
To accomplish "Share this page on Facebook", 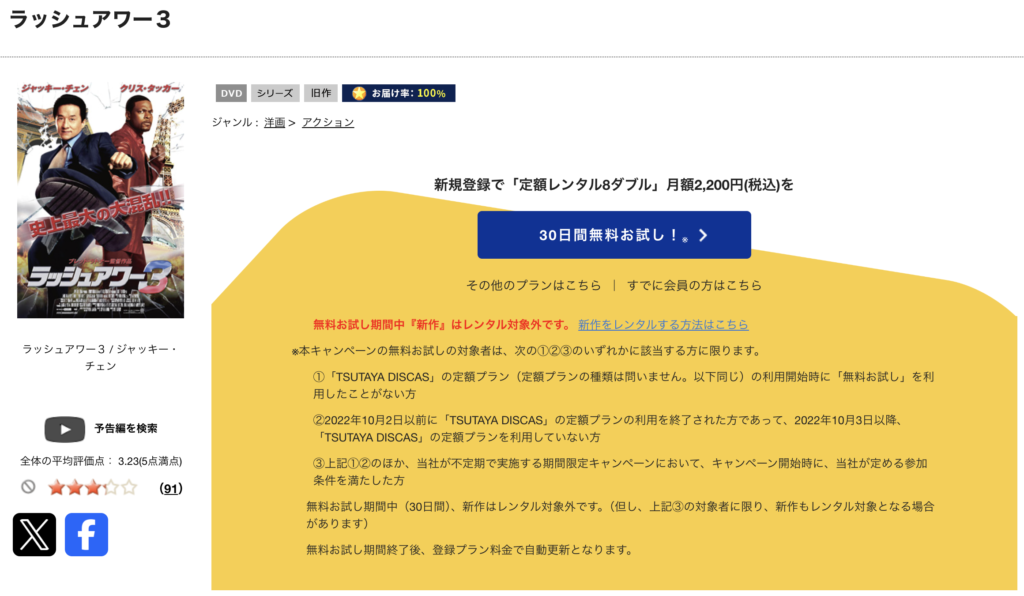I will coord(86,534).
